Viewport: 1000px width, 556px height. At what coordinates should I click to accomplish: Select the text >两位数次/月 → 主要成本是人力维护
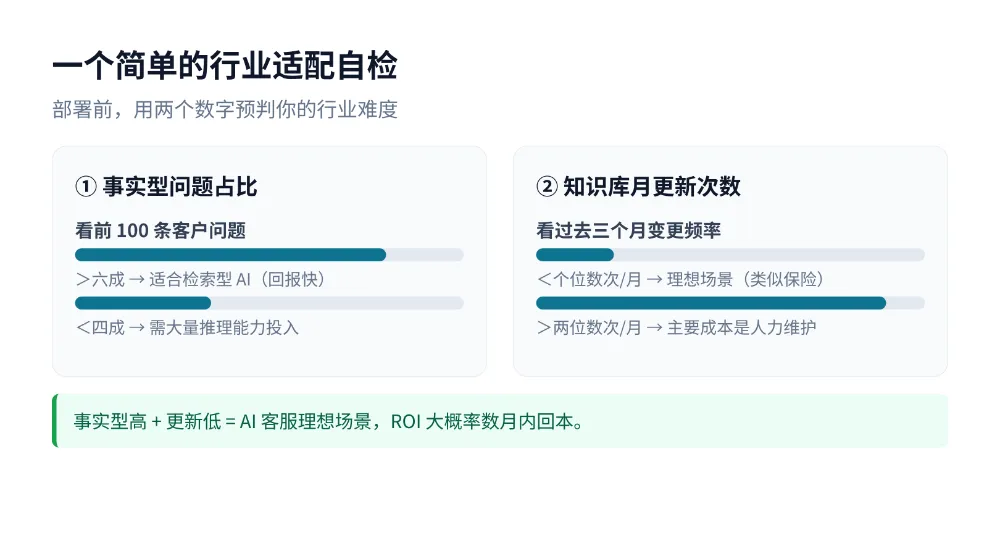[x=677, y=328]
